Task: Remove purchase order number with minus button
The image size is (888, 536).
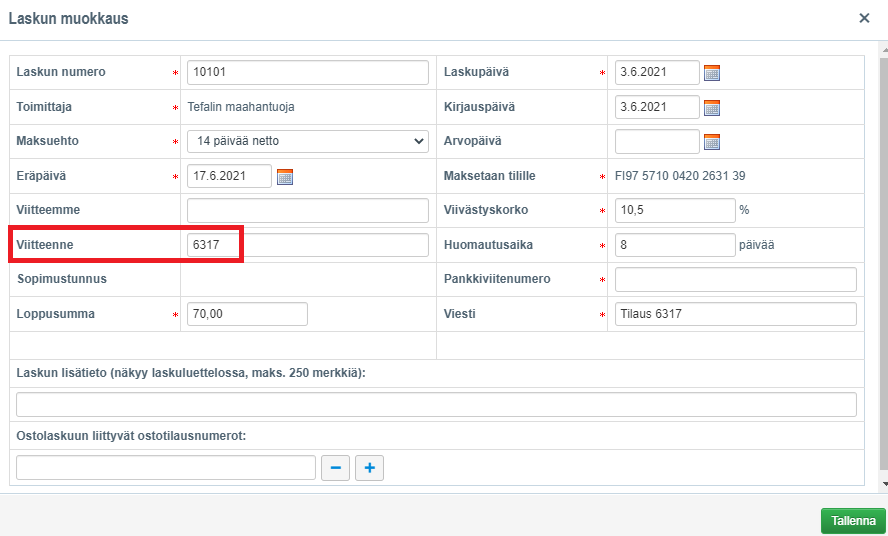Action: click(x=335, y=468)
